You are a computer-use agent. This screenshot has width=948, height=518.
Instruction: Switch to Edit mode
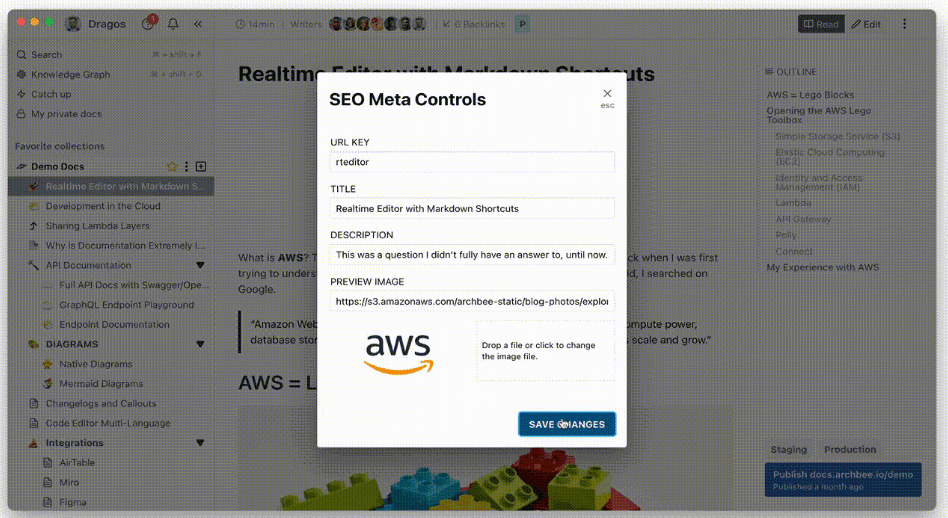pos(866,24)
